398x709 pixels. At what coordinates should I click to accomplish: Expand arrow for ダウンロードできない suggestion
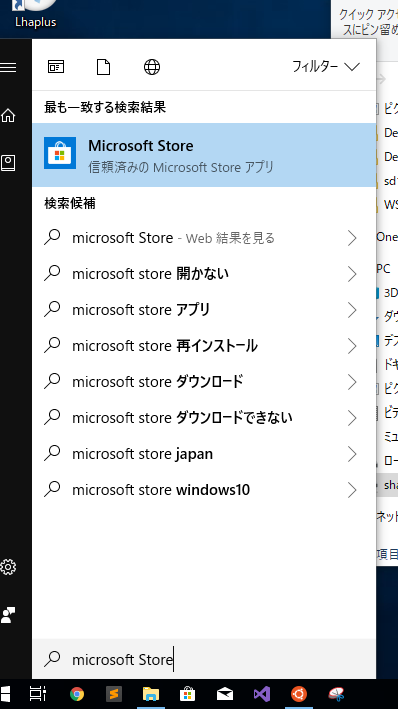tap(352, 418)
